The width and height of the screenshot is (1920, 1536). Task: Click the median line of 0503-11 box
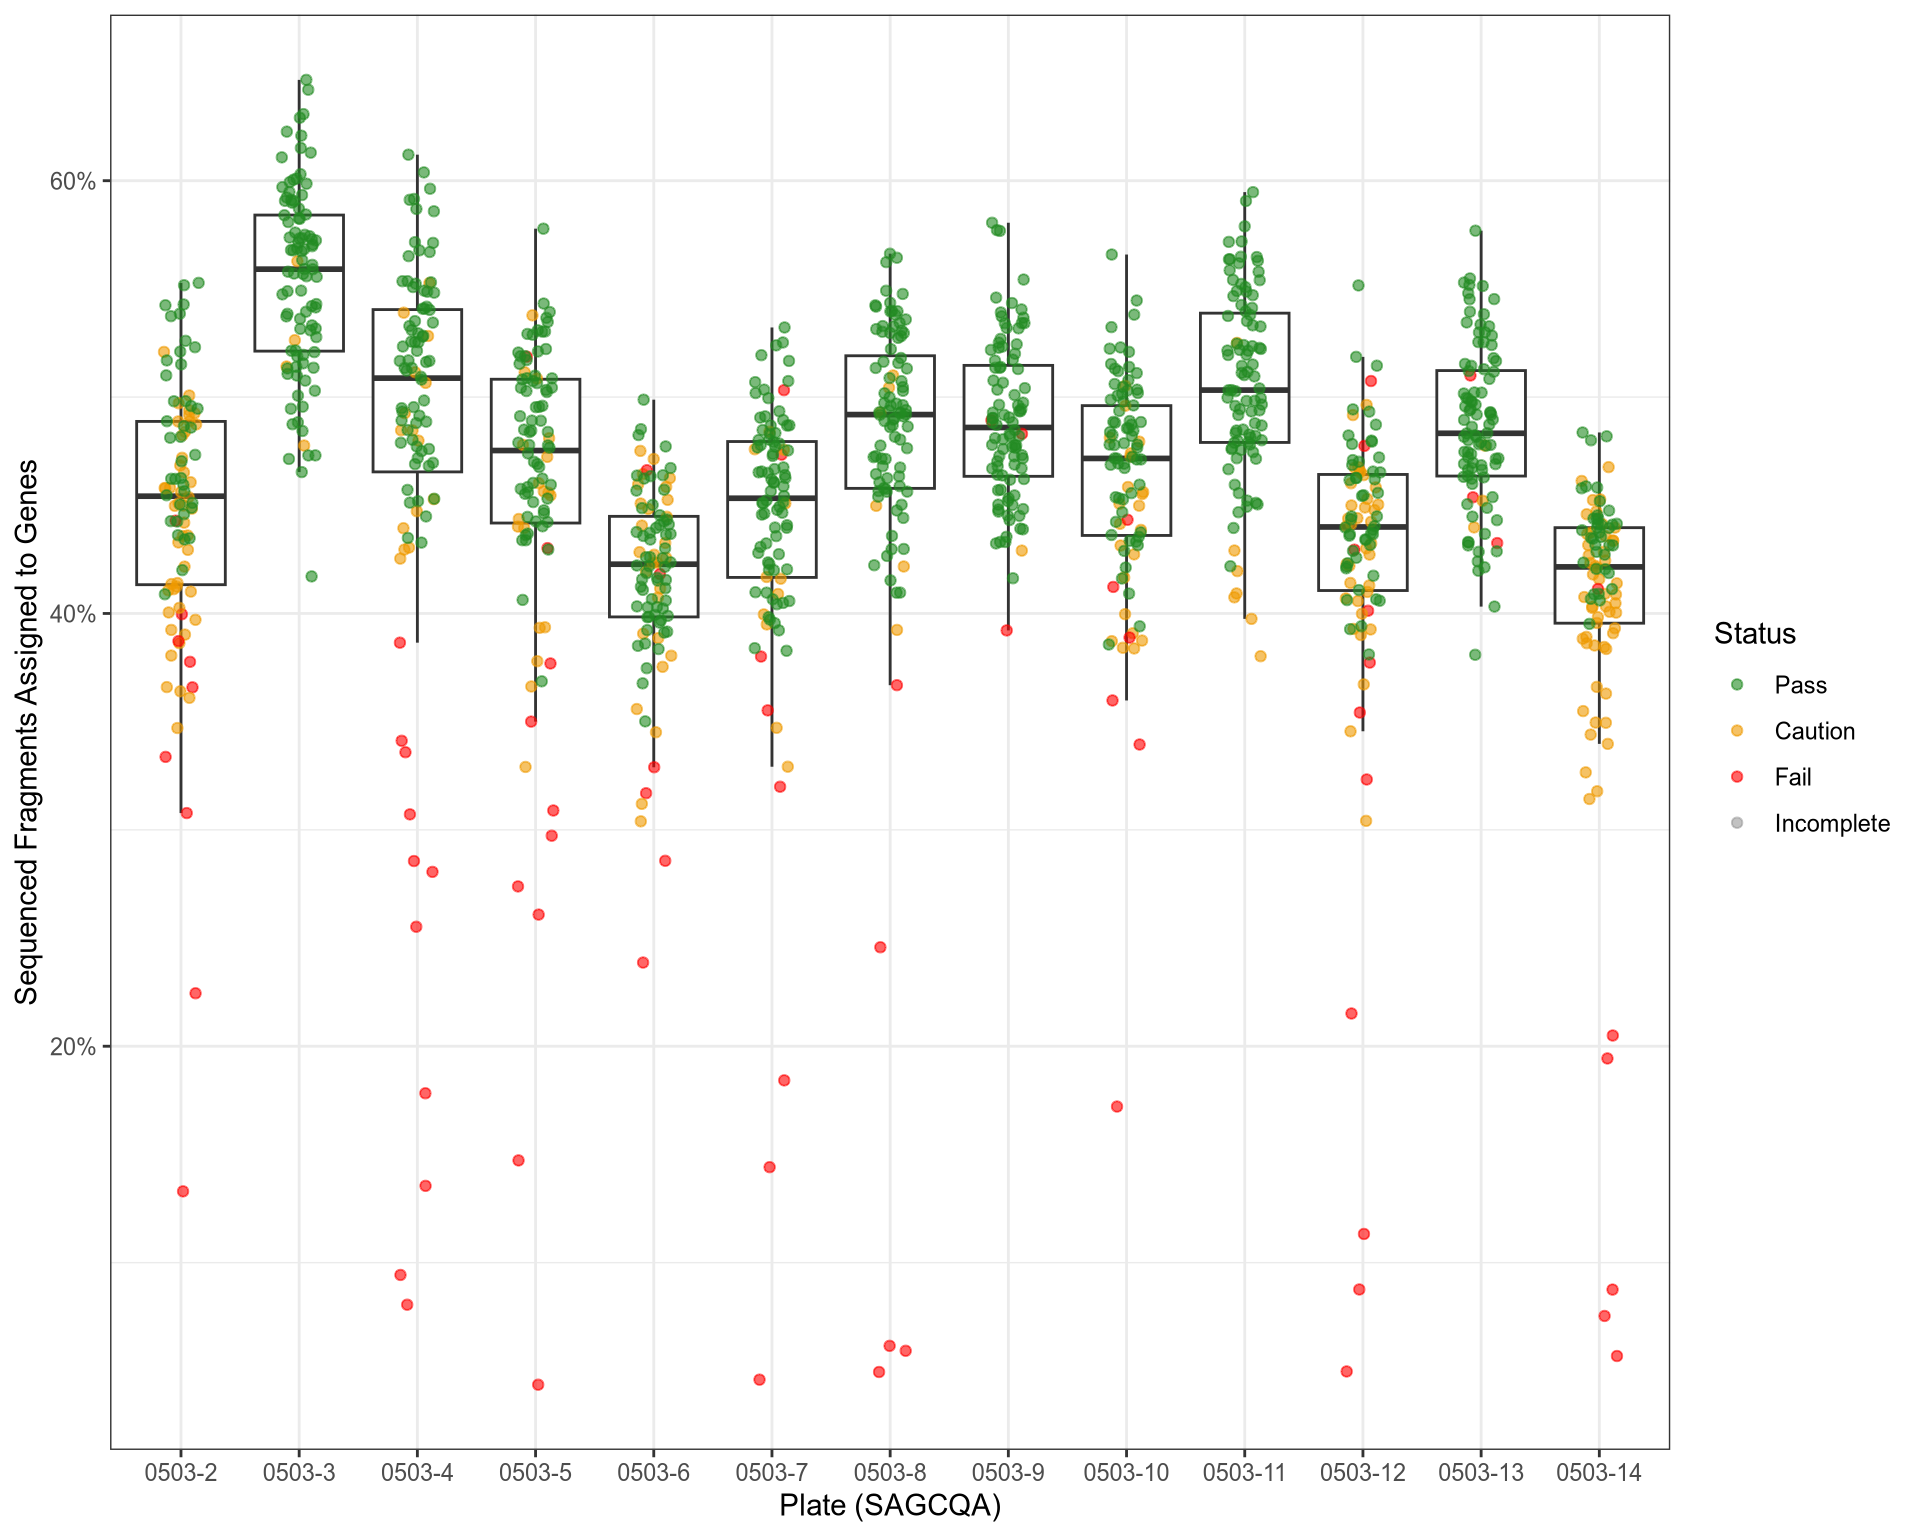click(x=1244, y=390)
